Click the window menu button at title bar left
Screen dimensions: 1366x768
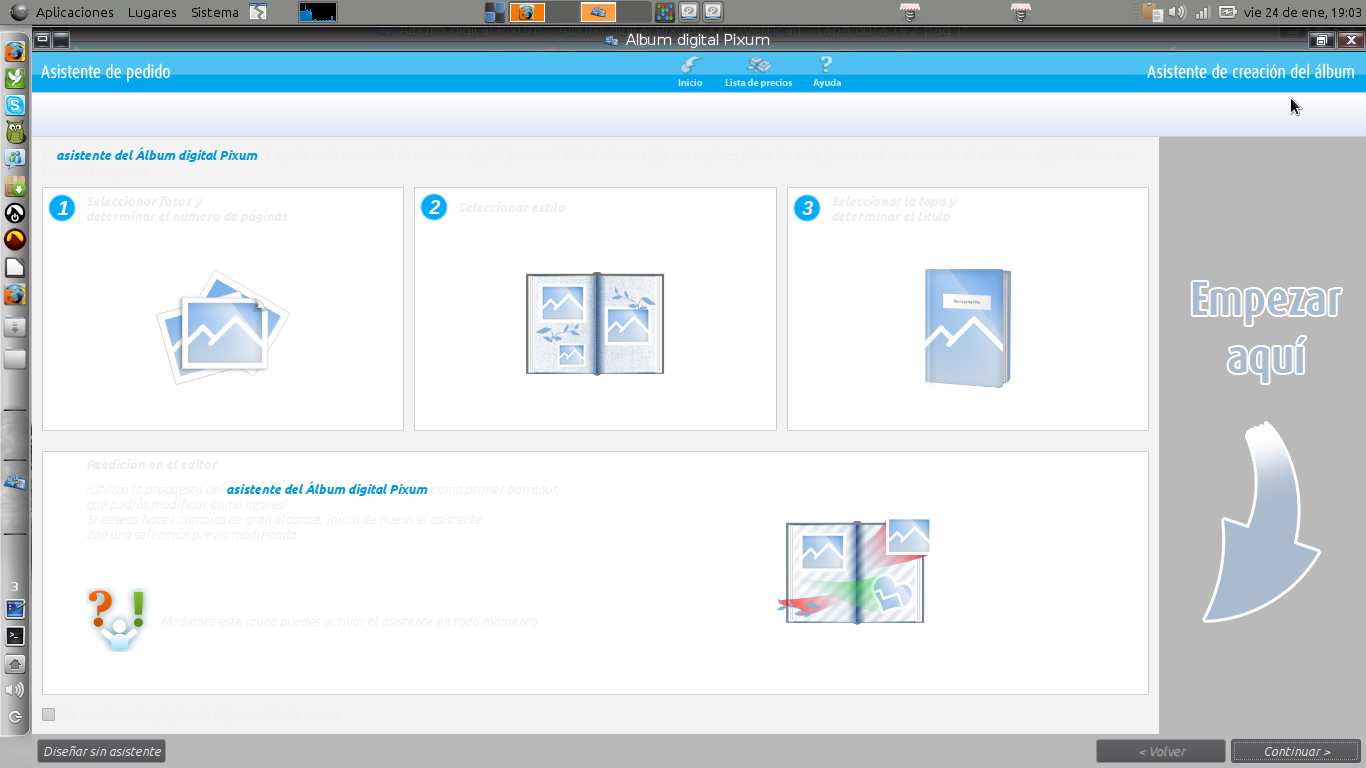[x=42, y=40]
